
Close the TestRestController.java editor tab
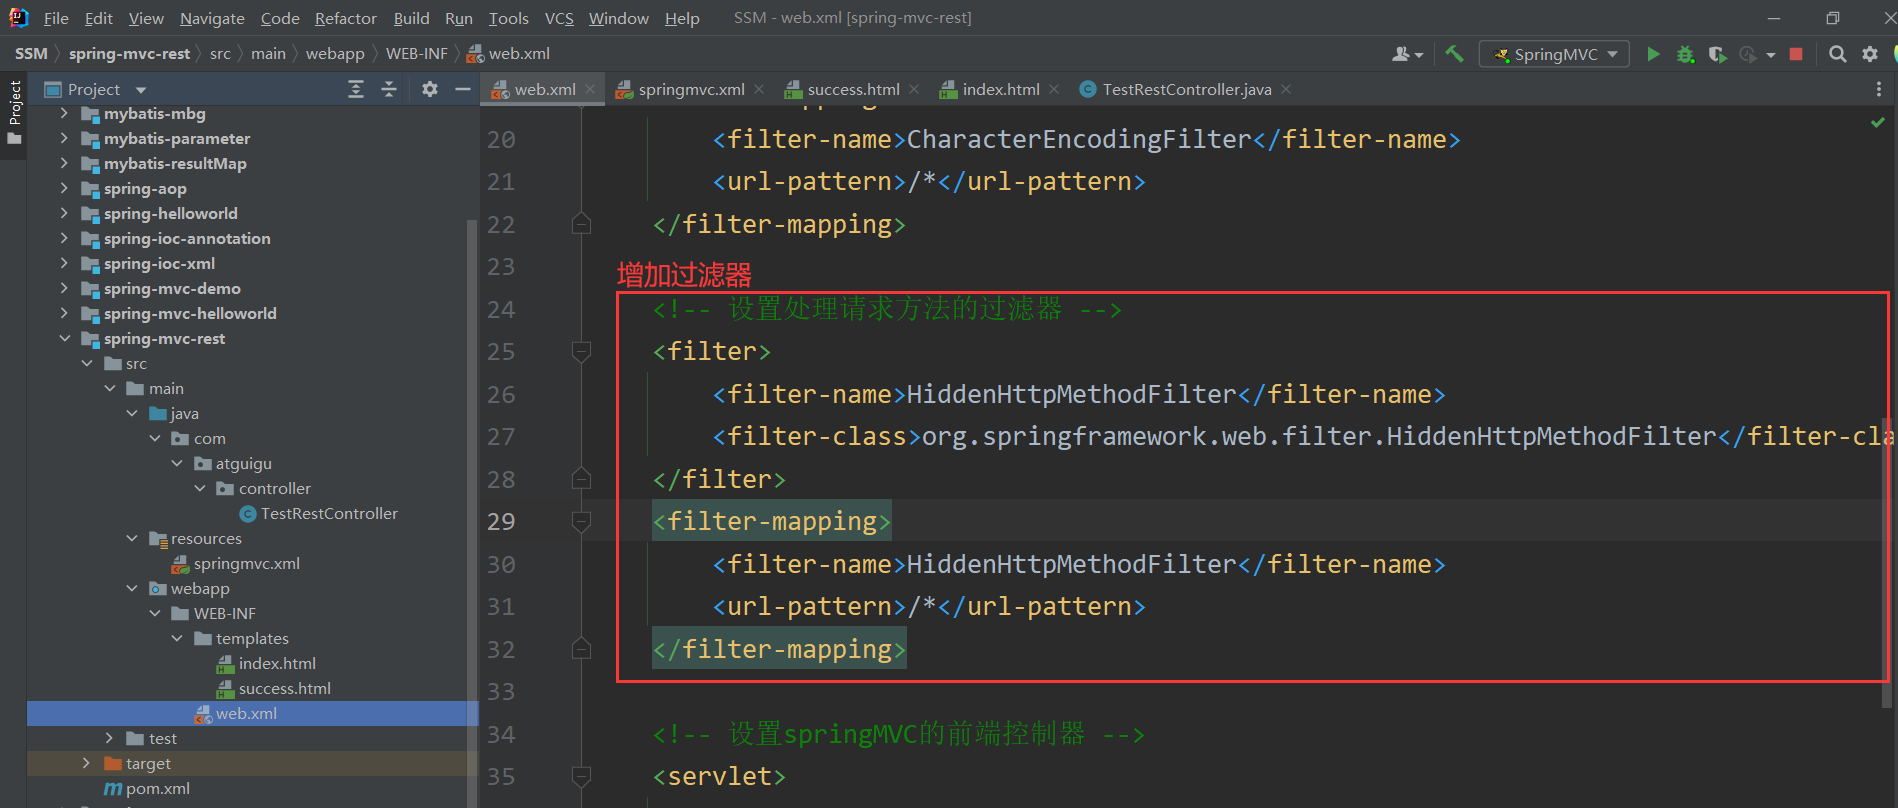coord(1286,89)
